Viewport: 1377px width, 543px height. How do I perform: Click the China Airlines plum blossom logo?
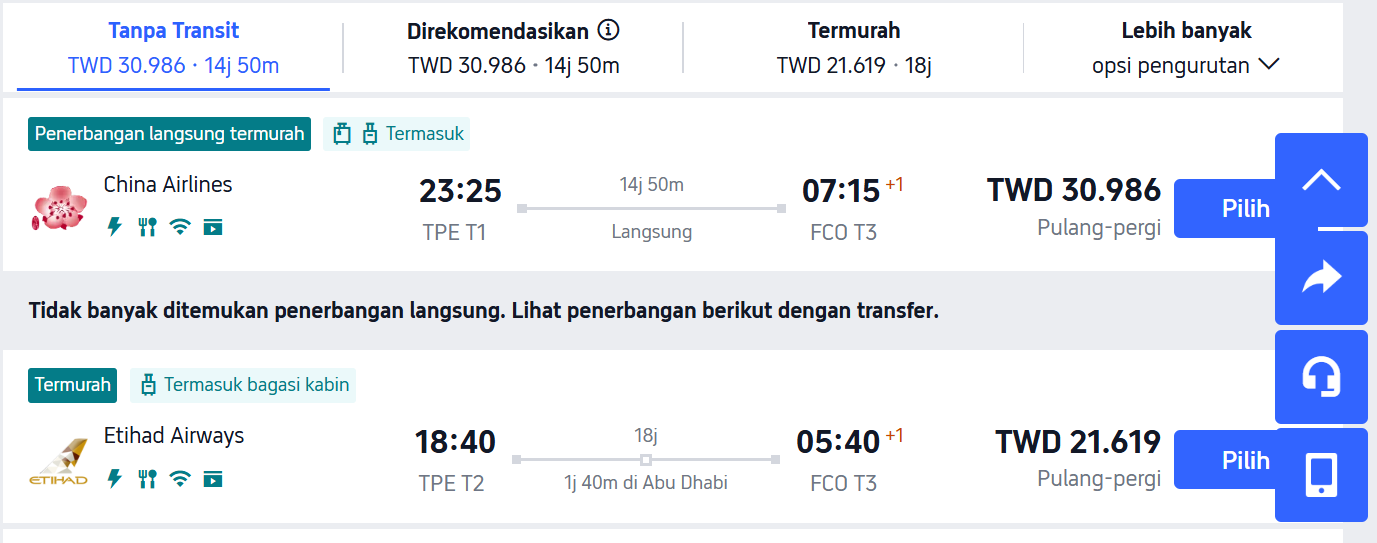[x=61, y=208]
